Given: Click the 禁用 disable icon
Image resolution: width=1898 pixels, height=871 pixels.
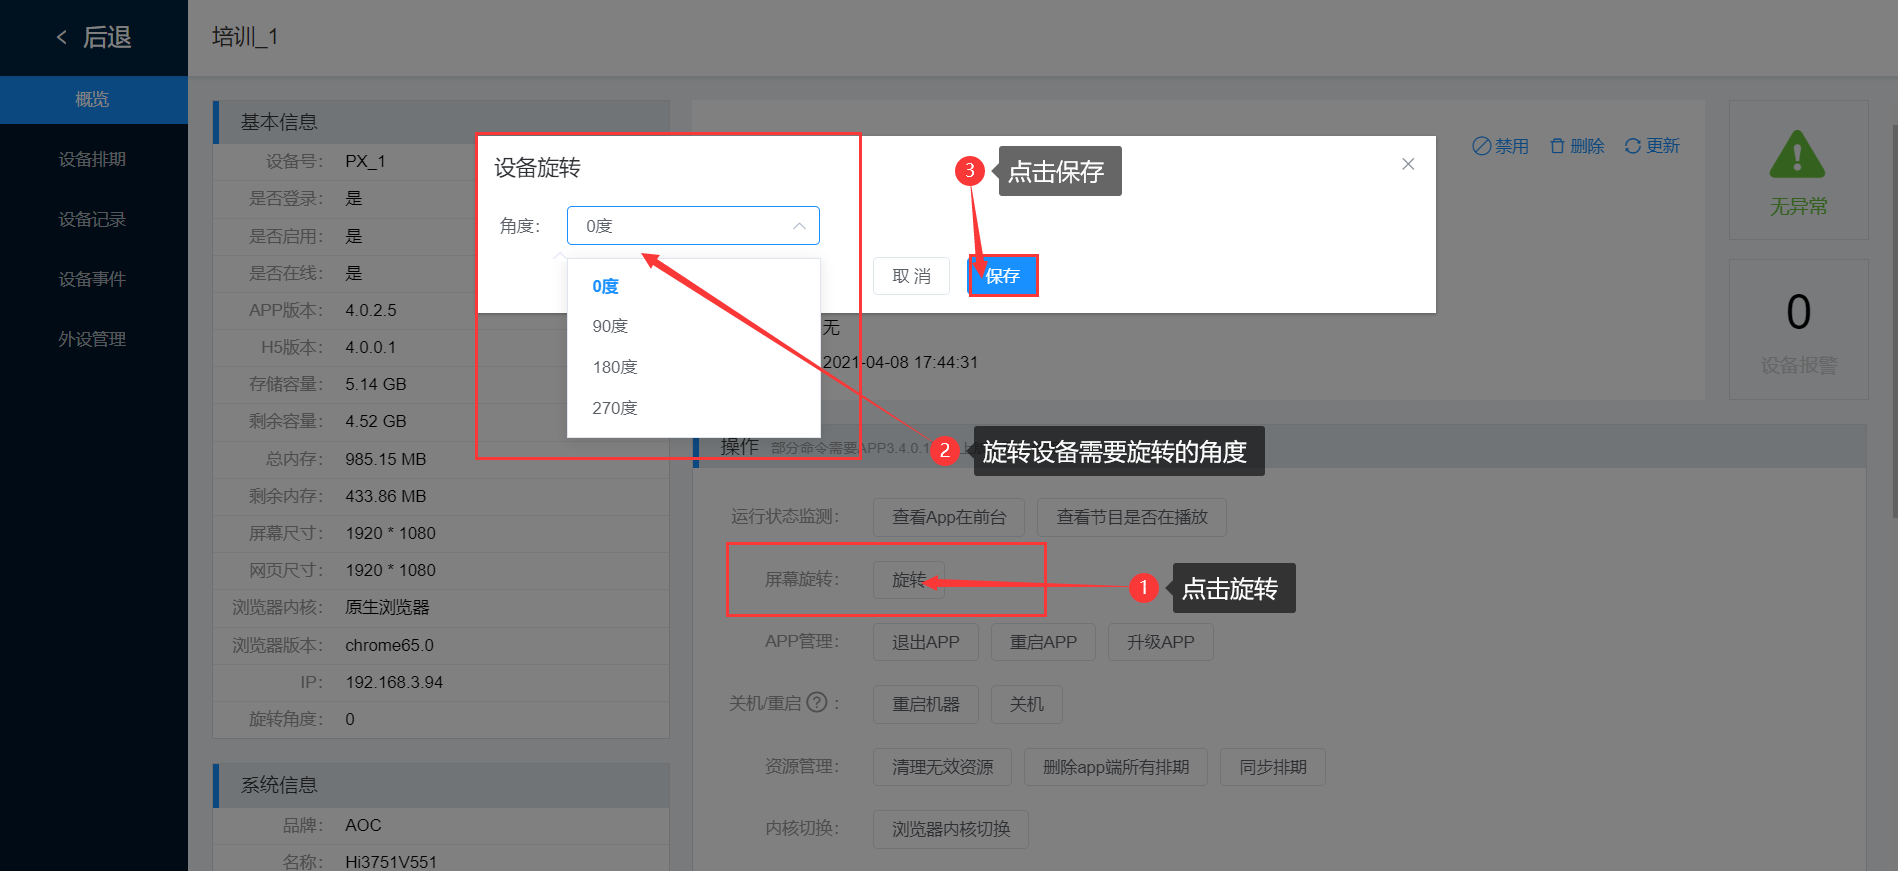Looking at the screenshot, I should tap(1481, 146).
